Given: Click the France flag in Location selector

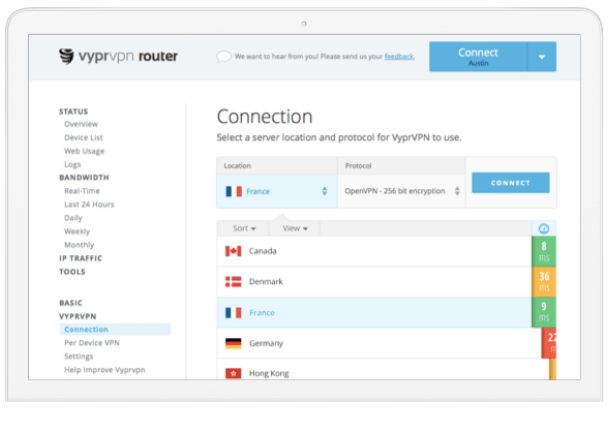Looking at the screenshot, I should coord(234,191).
